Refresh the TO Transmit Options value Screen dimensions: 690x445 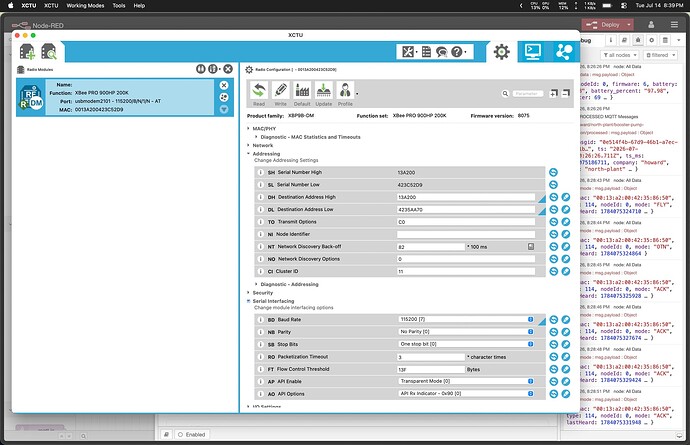(x=553, y=221)
